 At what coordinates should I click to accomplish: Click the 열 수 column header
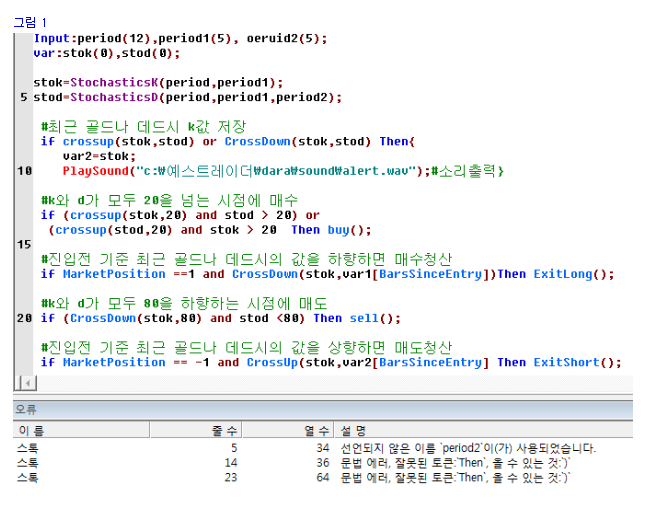click(316, 430)
